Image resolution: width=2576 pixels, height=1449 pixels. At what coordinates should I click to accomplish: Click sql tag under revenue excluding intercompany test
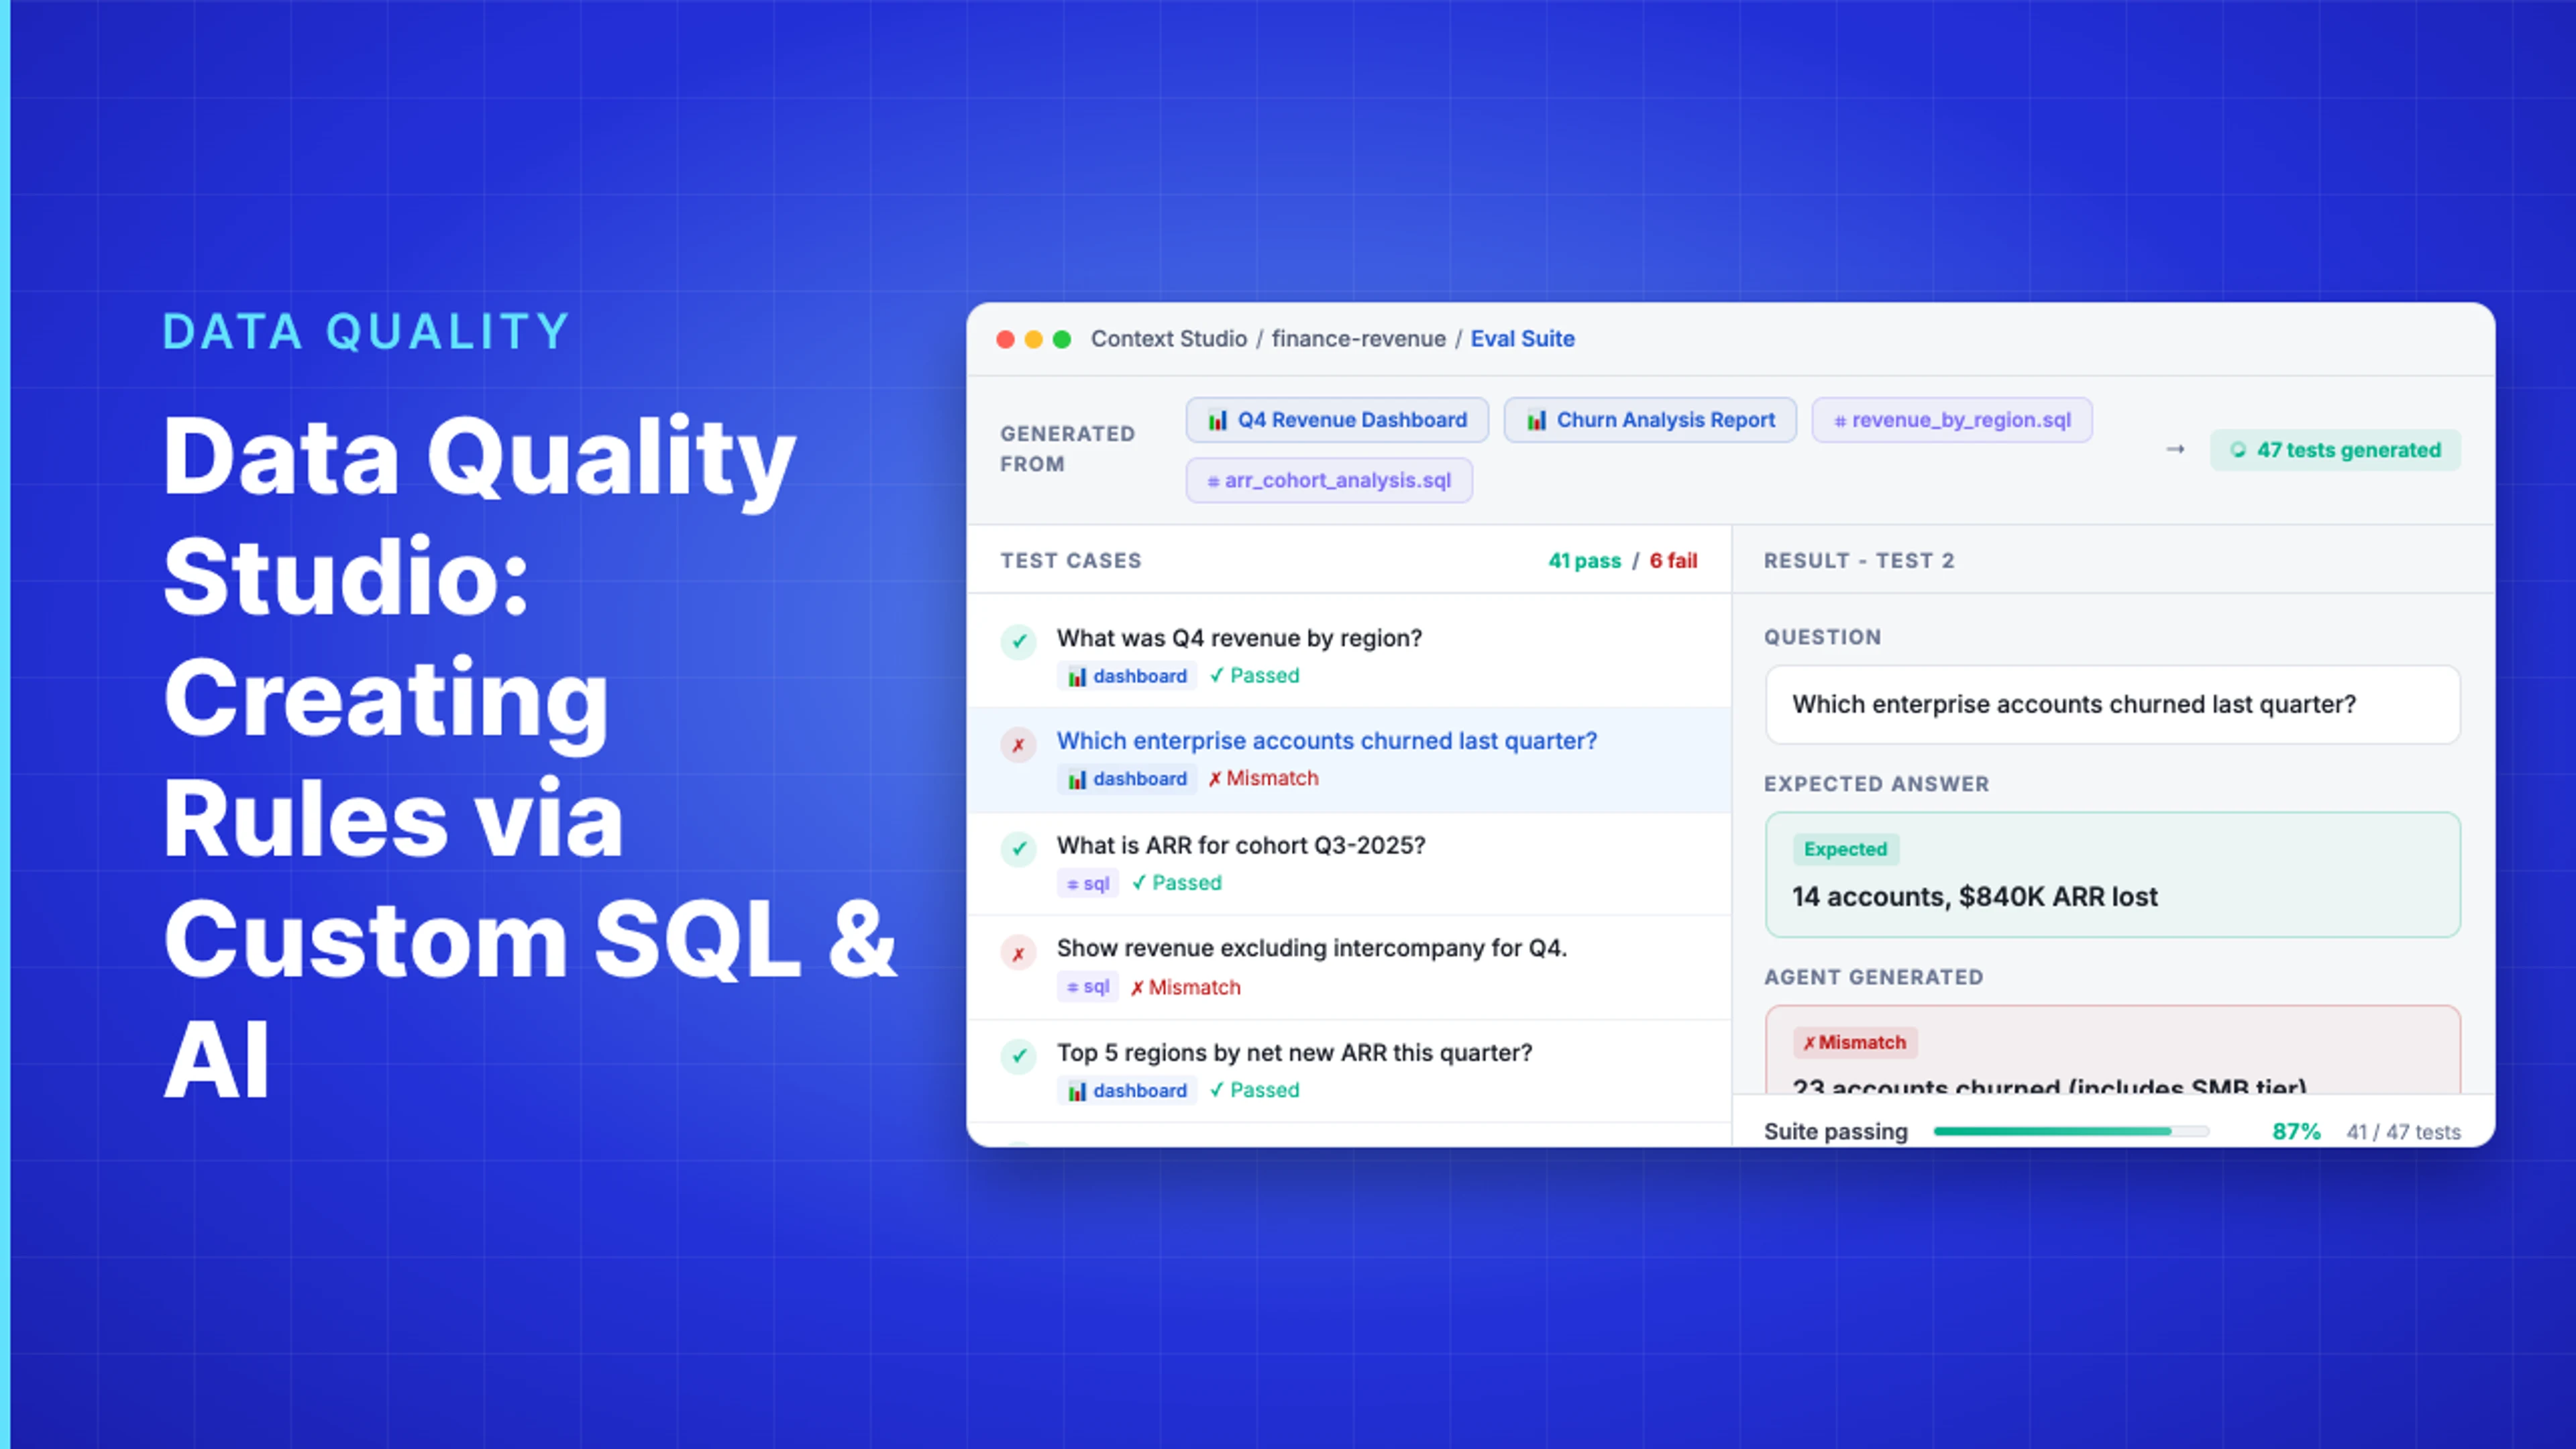[1088, 987]
